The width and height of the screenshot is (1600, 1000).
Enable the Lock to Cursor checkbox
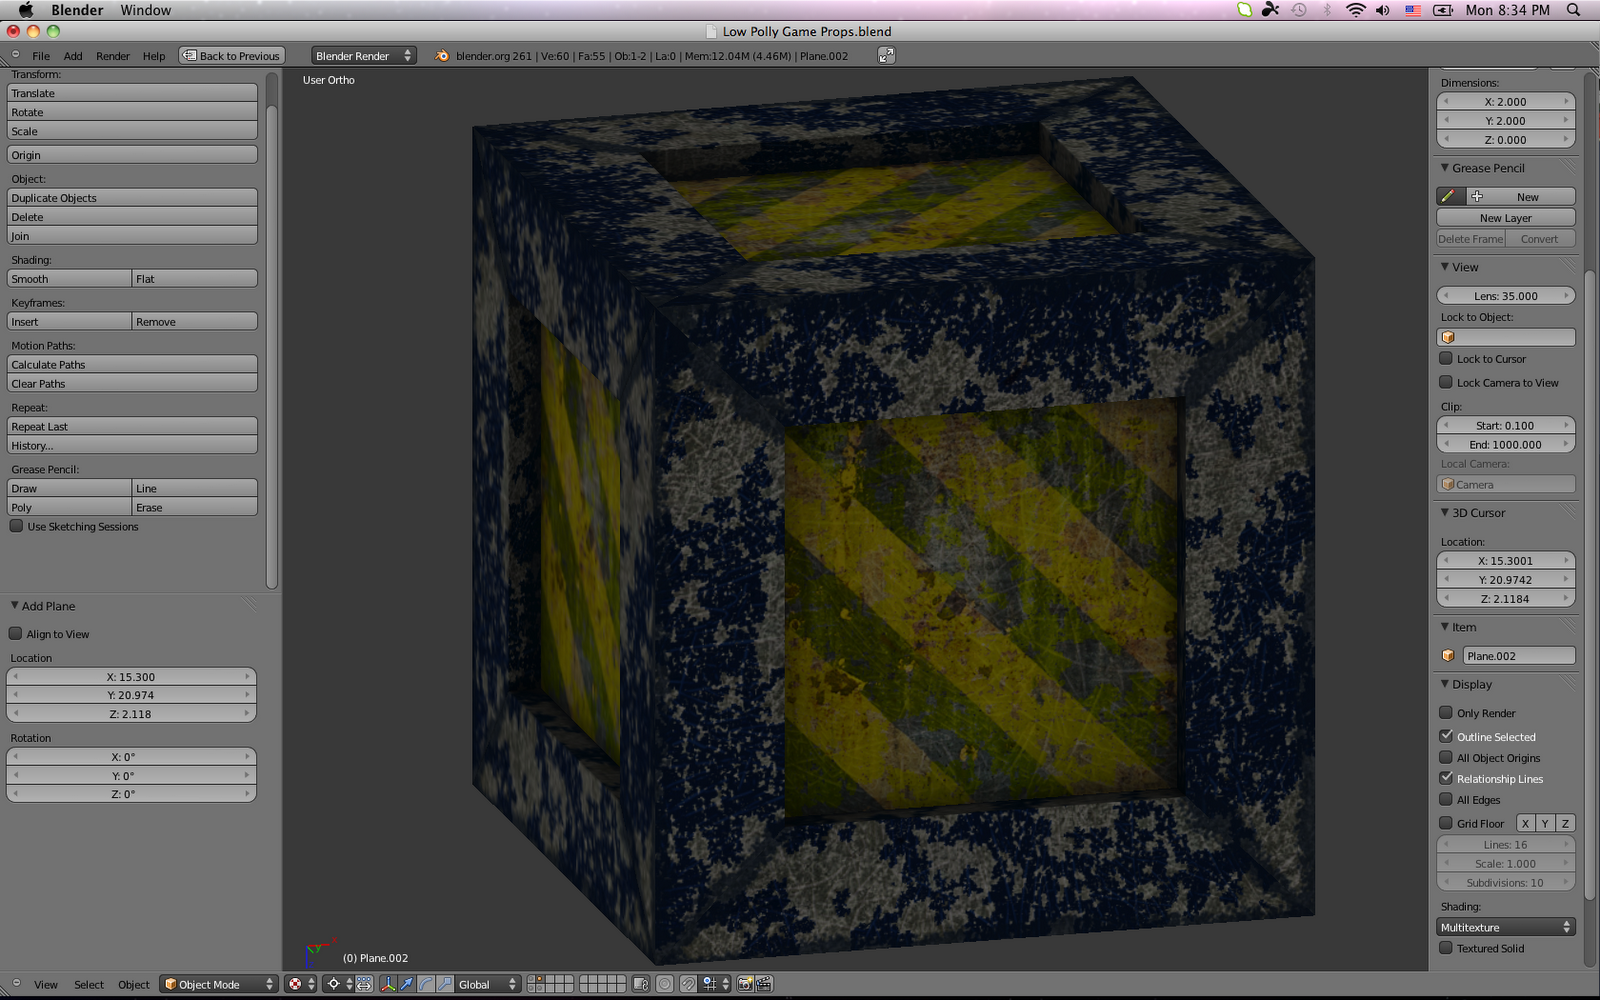[x=1446, y=358]
